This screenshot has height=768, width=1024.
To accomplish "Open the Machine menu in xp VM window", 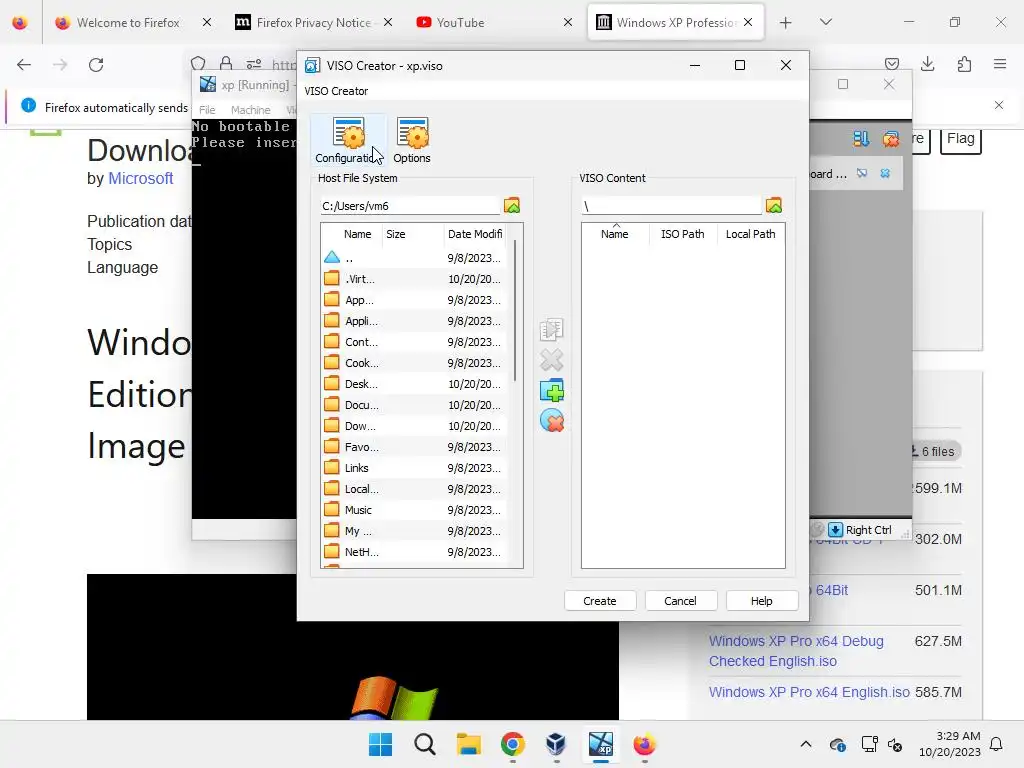I will 250,110.
